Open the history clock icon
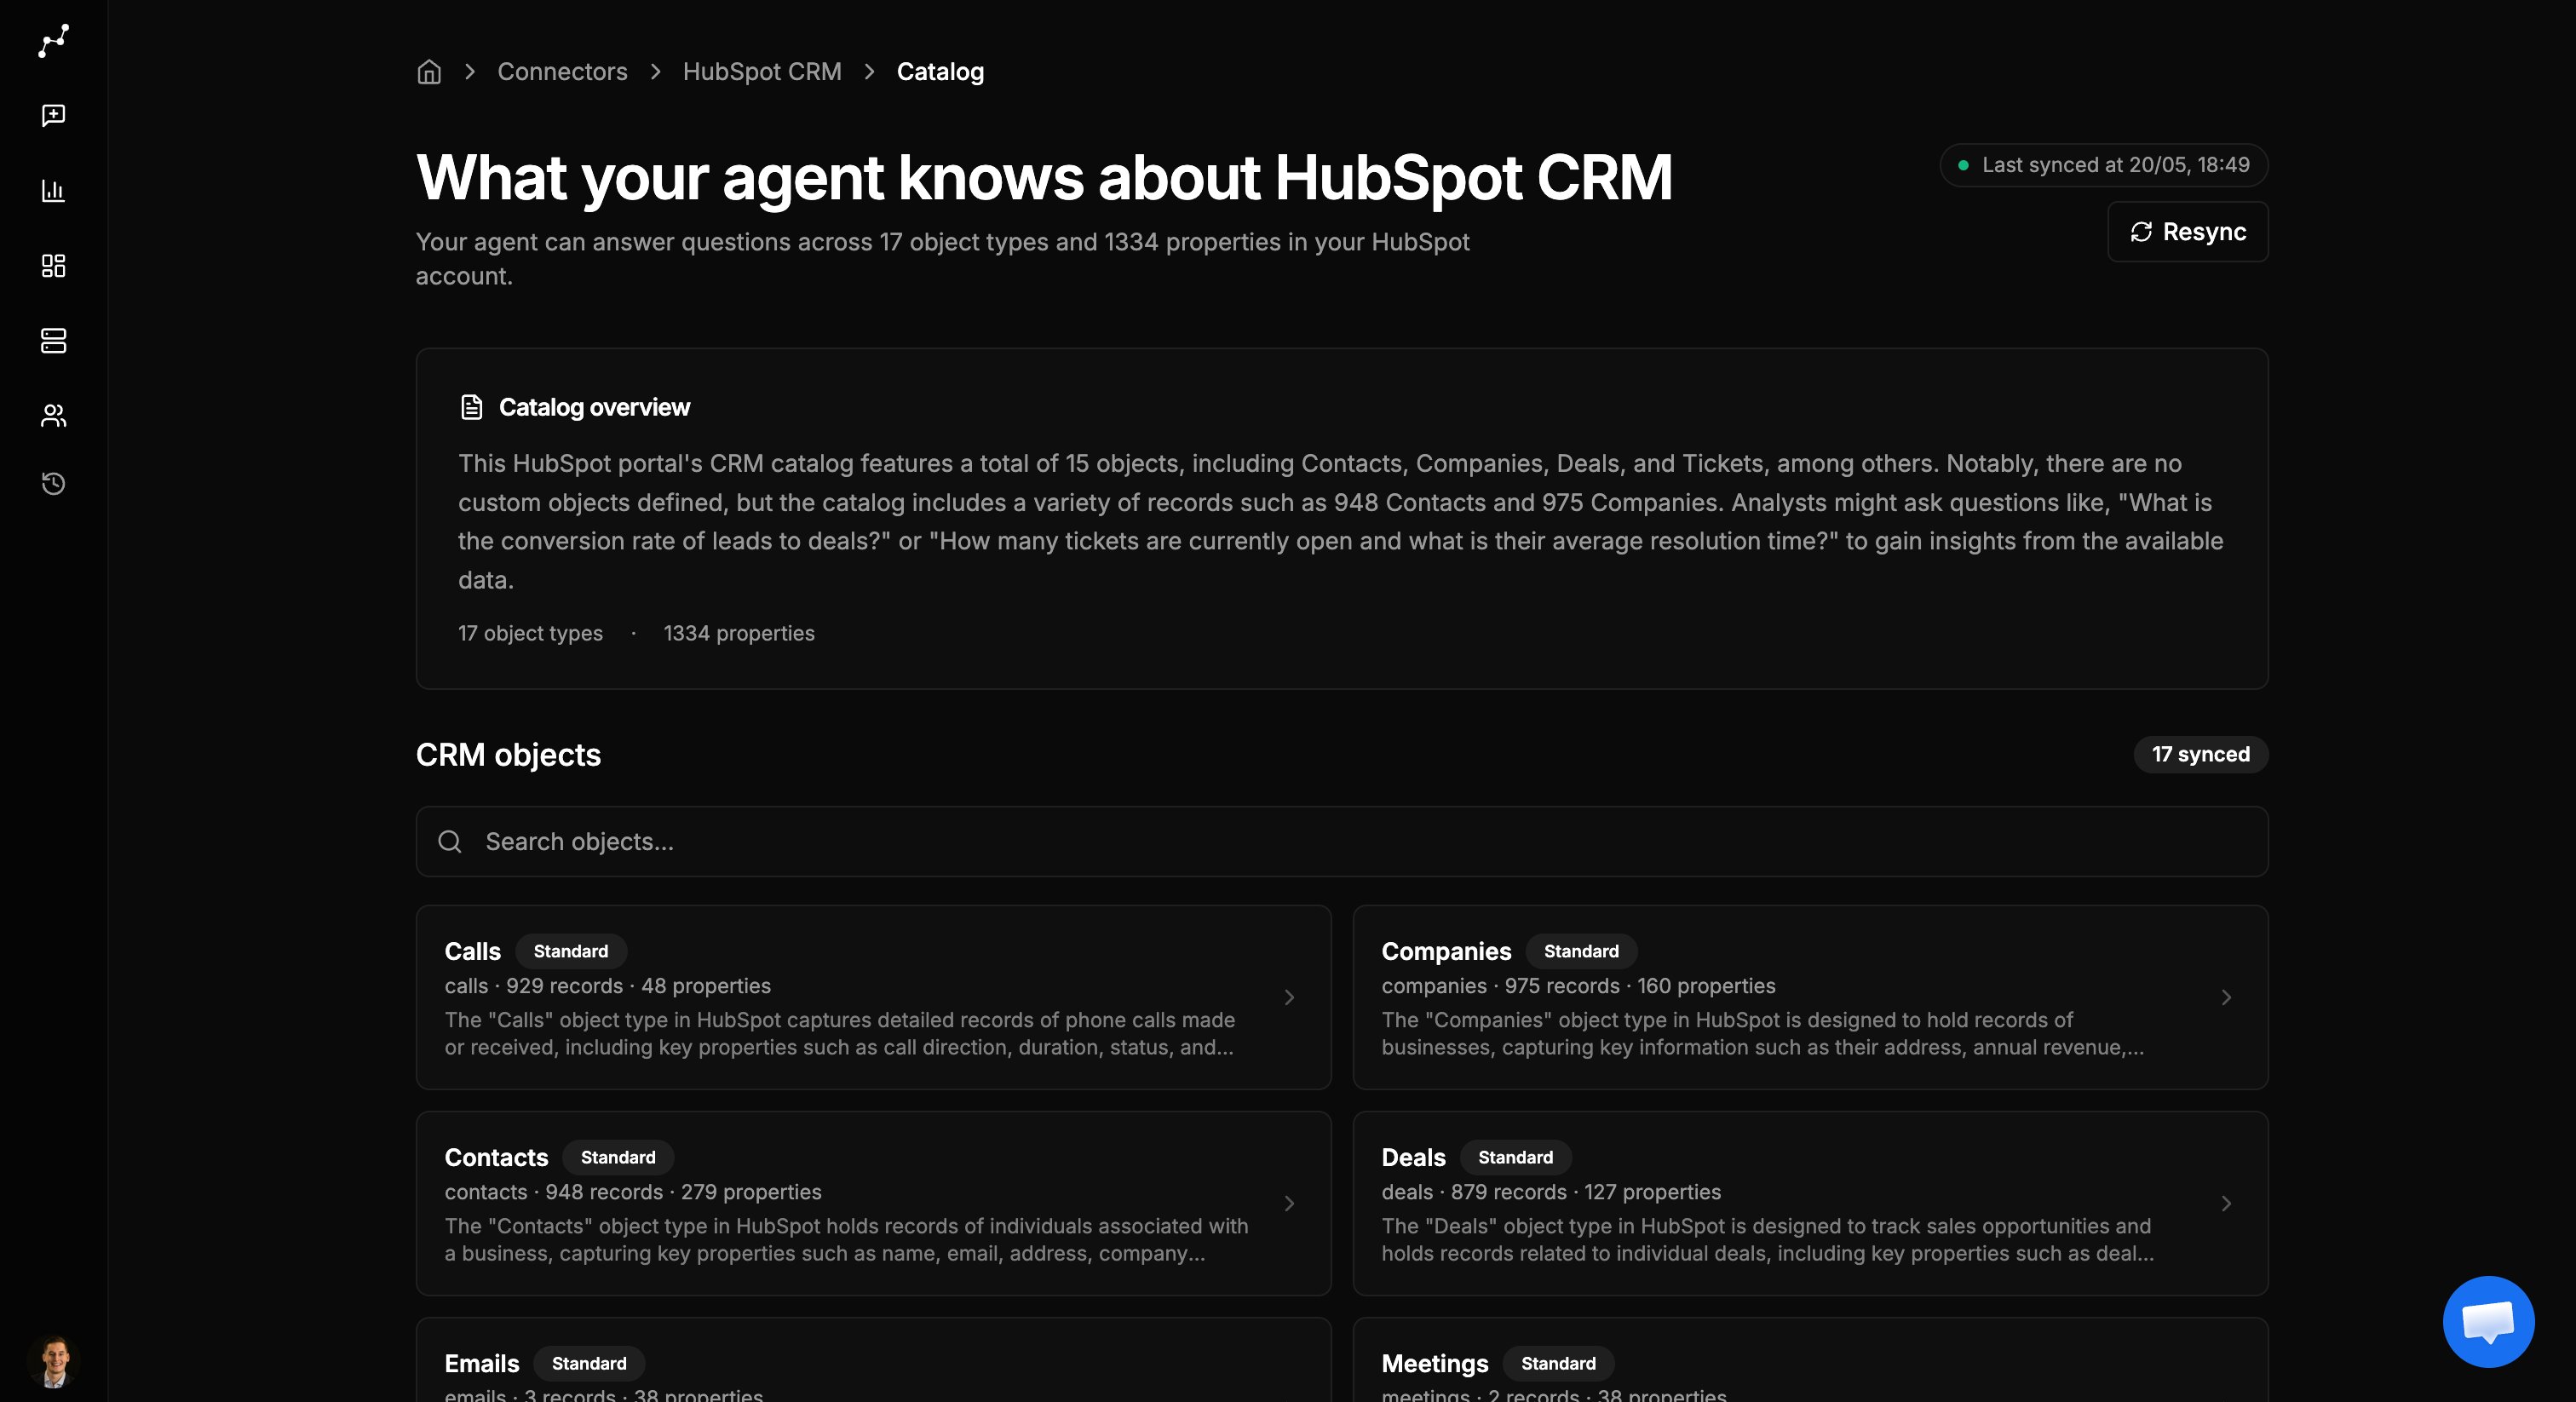The height and width of the screenshot is (1402, 2576). pyautogui.click(x=53, y=484)
